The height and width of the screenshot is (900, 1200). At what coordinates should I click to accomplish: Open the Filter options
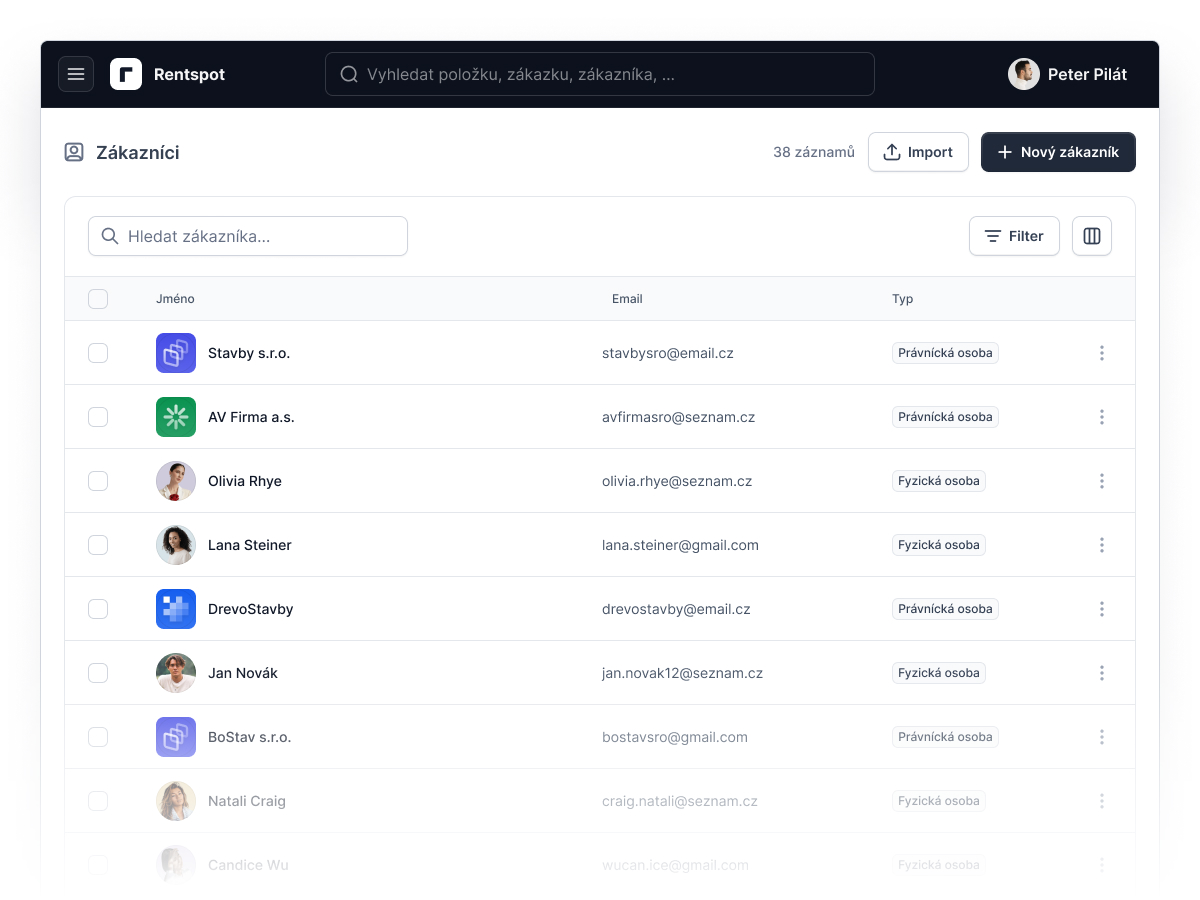pos(1014,236)
